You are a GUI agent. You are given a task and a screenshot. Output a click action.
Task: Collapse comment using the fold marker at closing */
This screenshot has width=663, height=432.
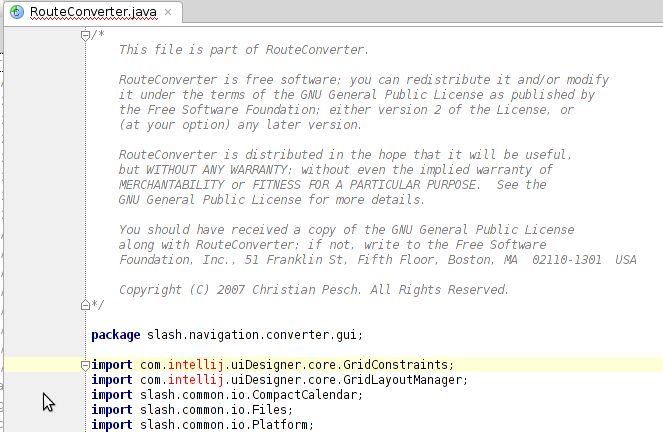coord(85,304)
